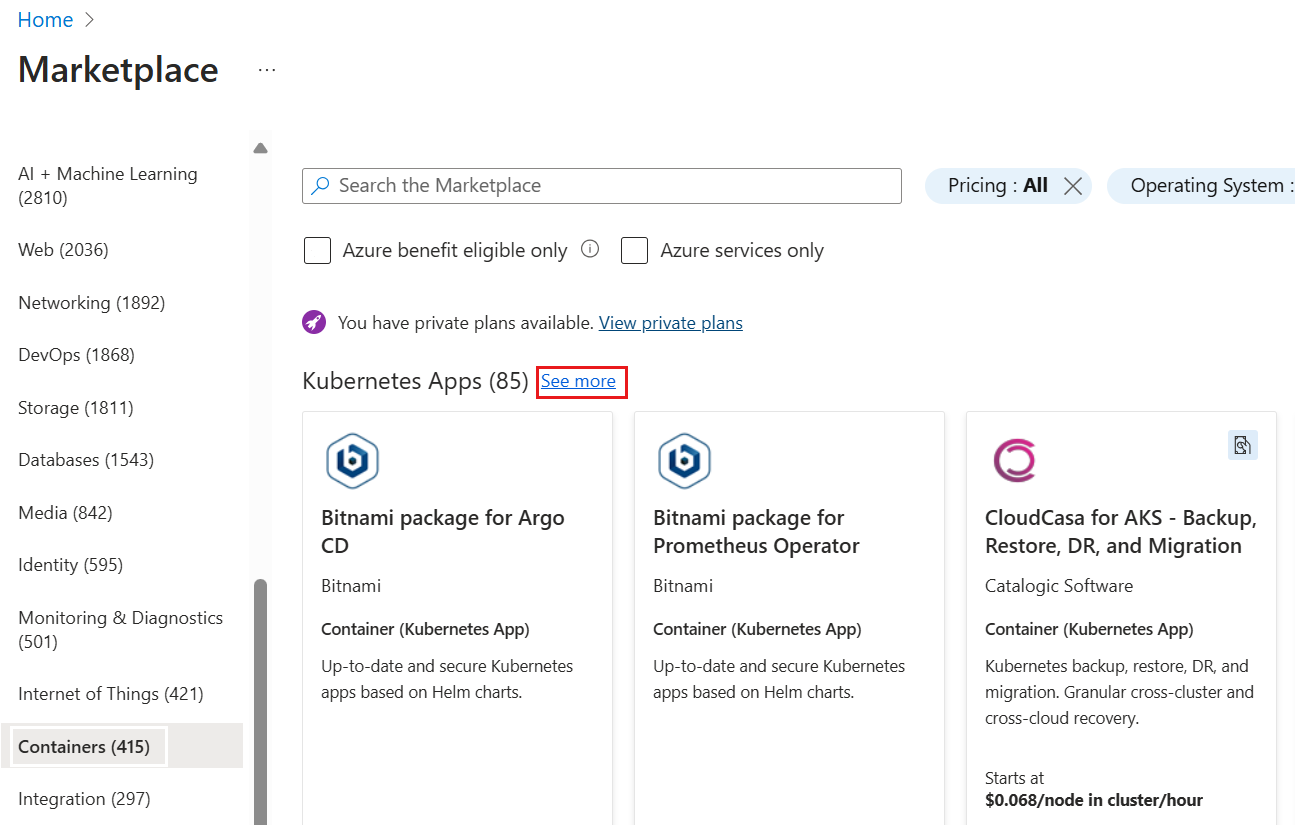Click Container (Kubernetes App) on Argo CD card
Viewport: 1295px width, 825px height.
coord(425,629)
